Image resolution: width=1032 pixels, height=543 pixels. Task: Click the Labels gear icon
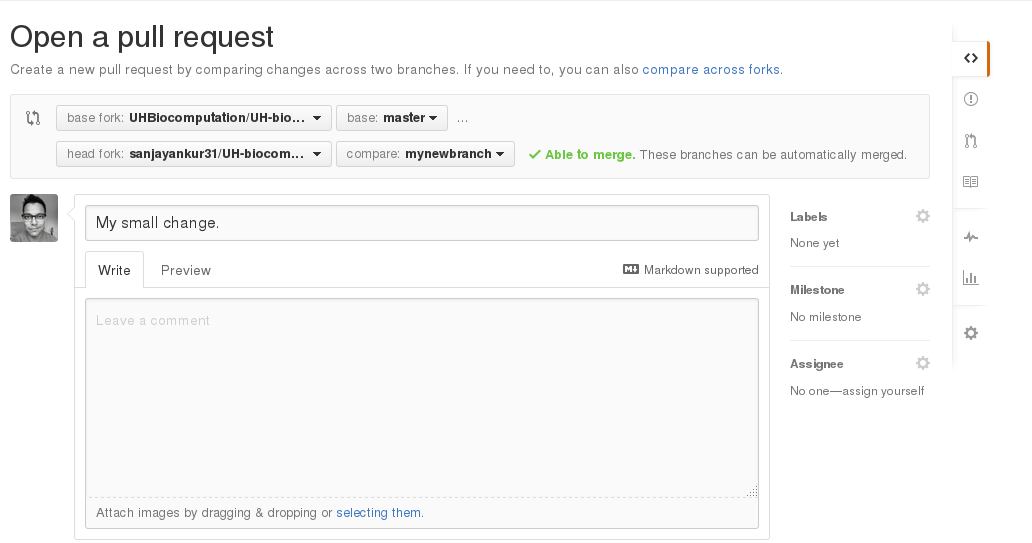click(923, 216)
